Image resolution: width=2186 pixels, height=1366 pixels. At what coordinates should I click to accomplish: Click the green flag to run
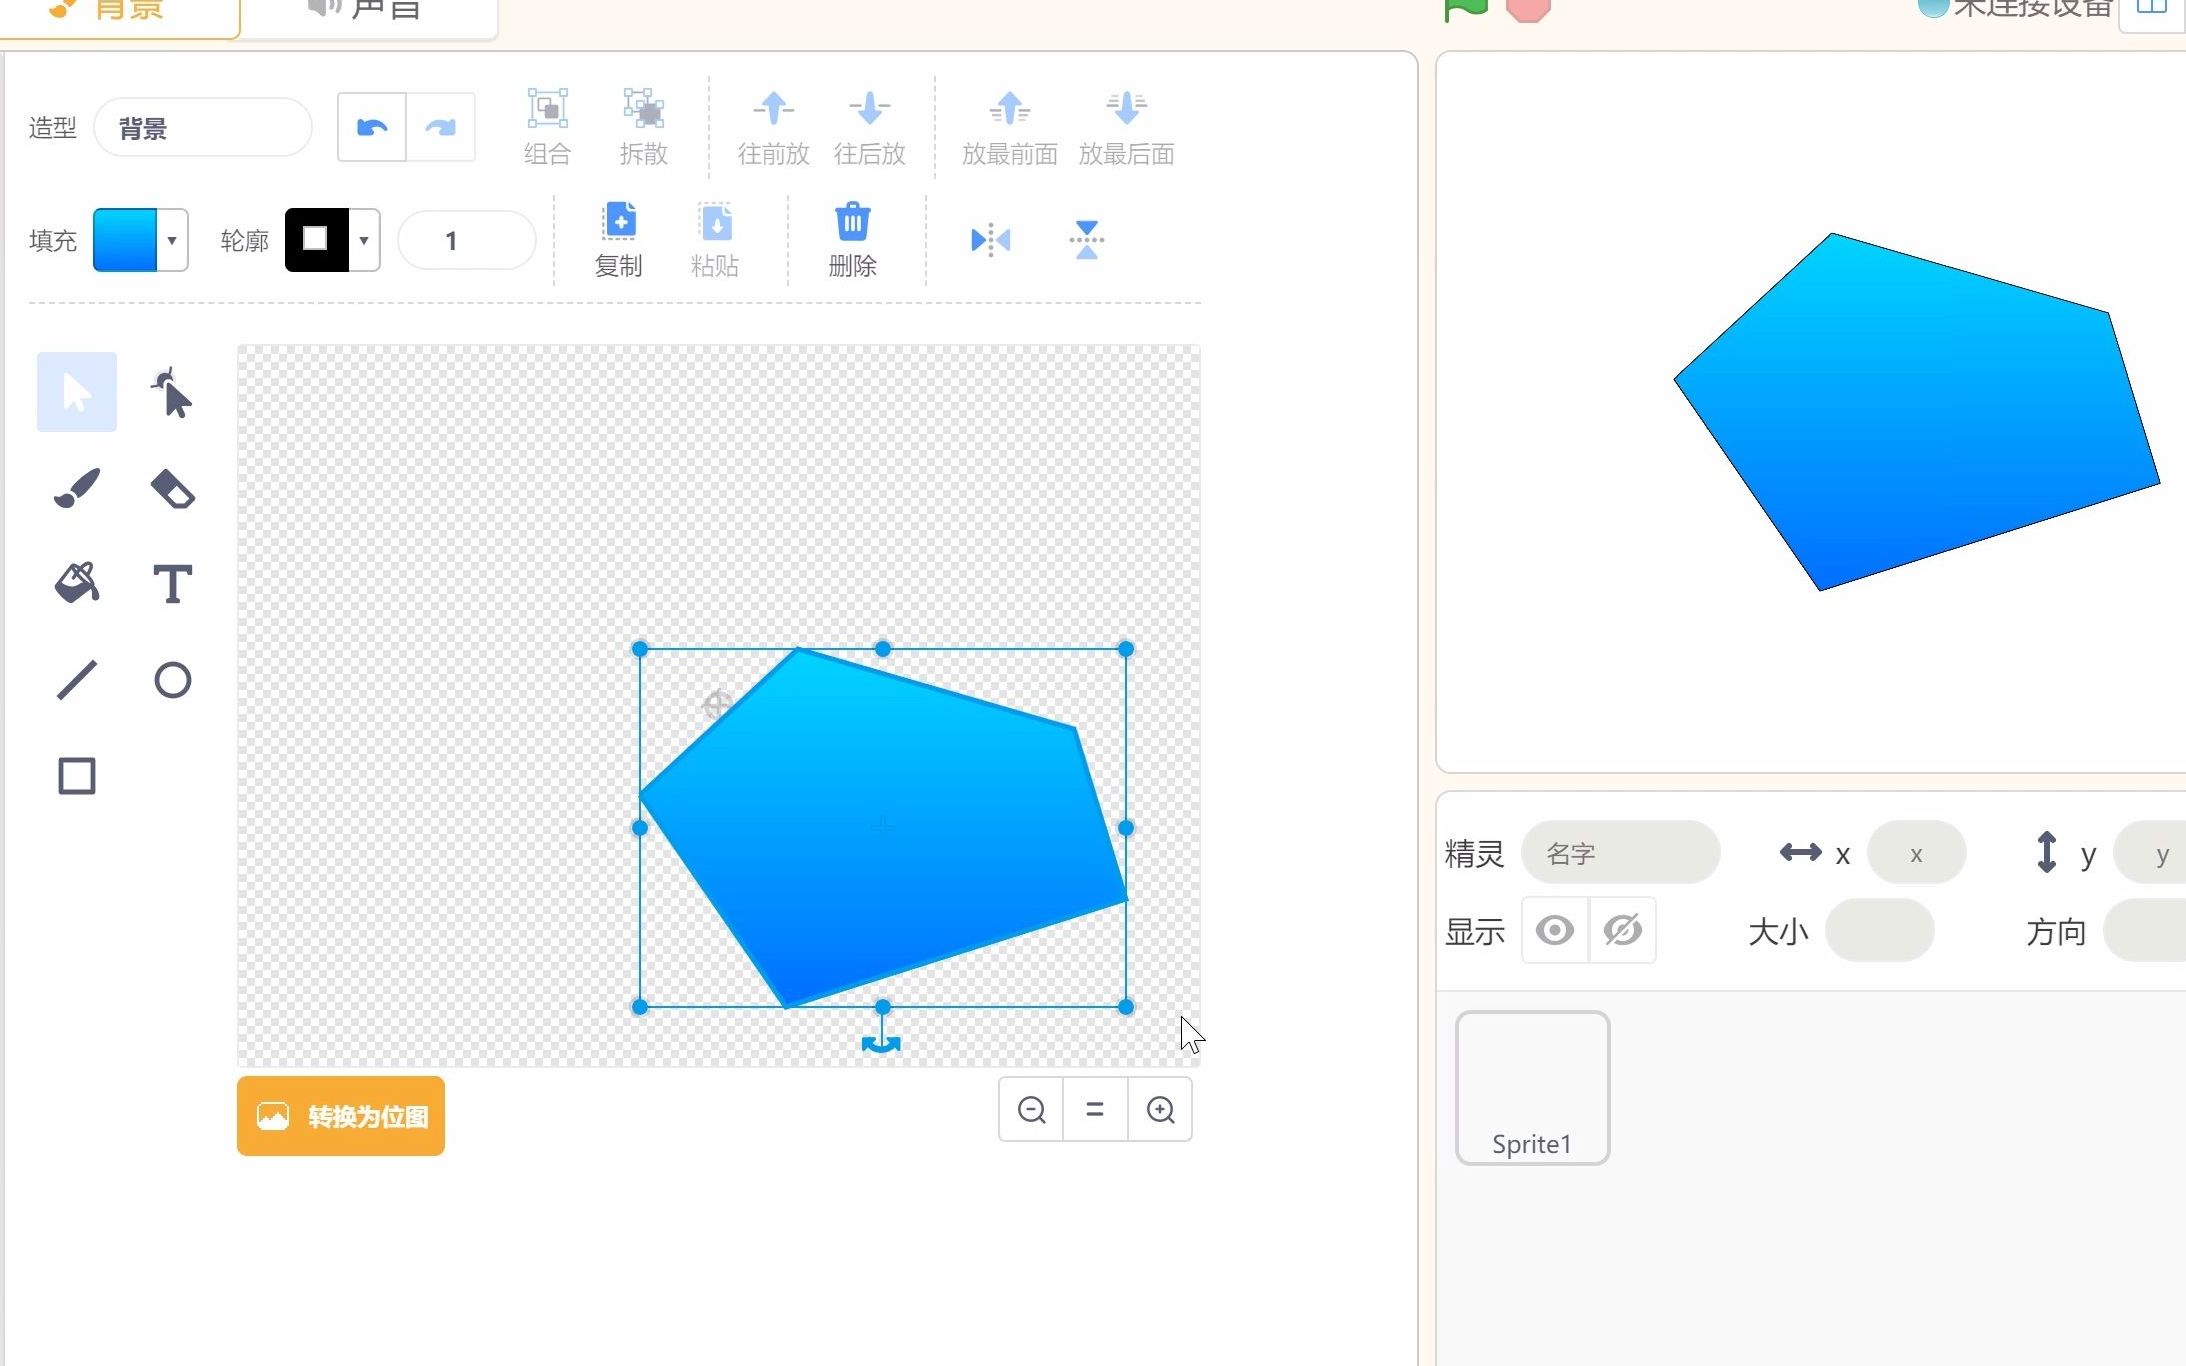[x=1467, y=9]
